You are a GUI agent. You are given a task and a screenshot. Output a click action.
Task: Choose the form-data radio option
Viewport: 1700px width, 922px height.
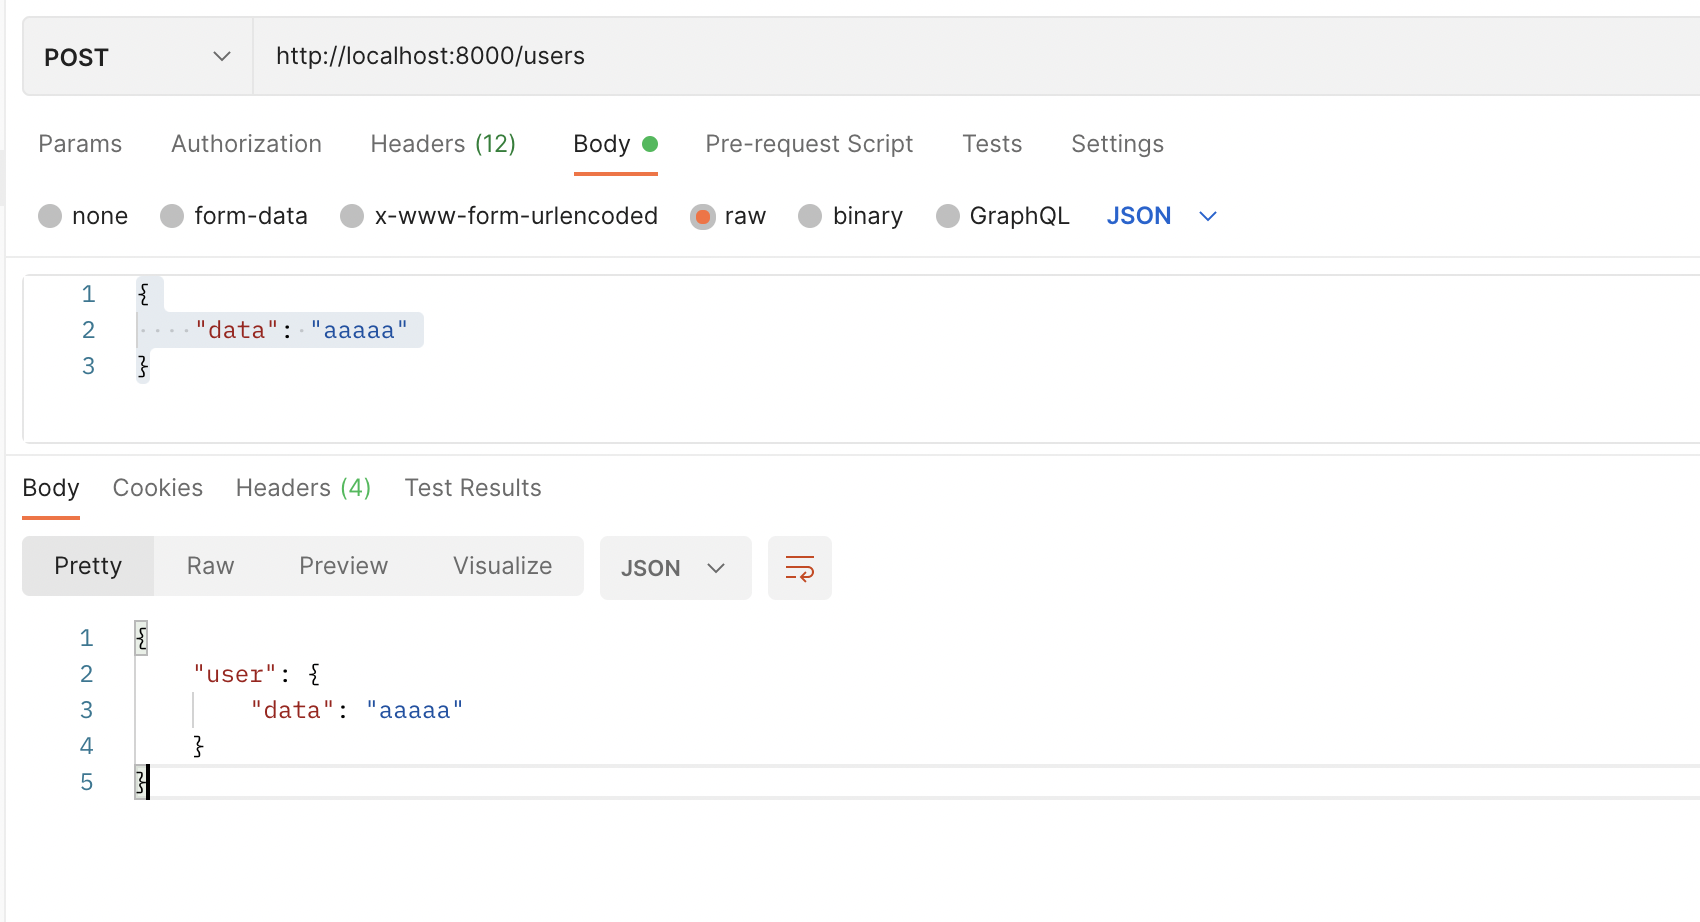172,216
